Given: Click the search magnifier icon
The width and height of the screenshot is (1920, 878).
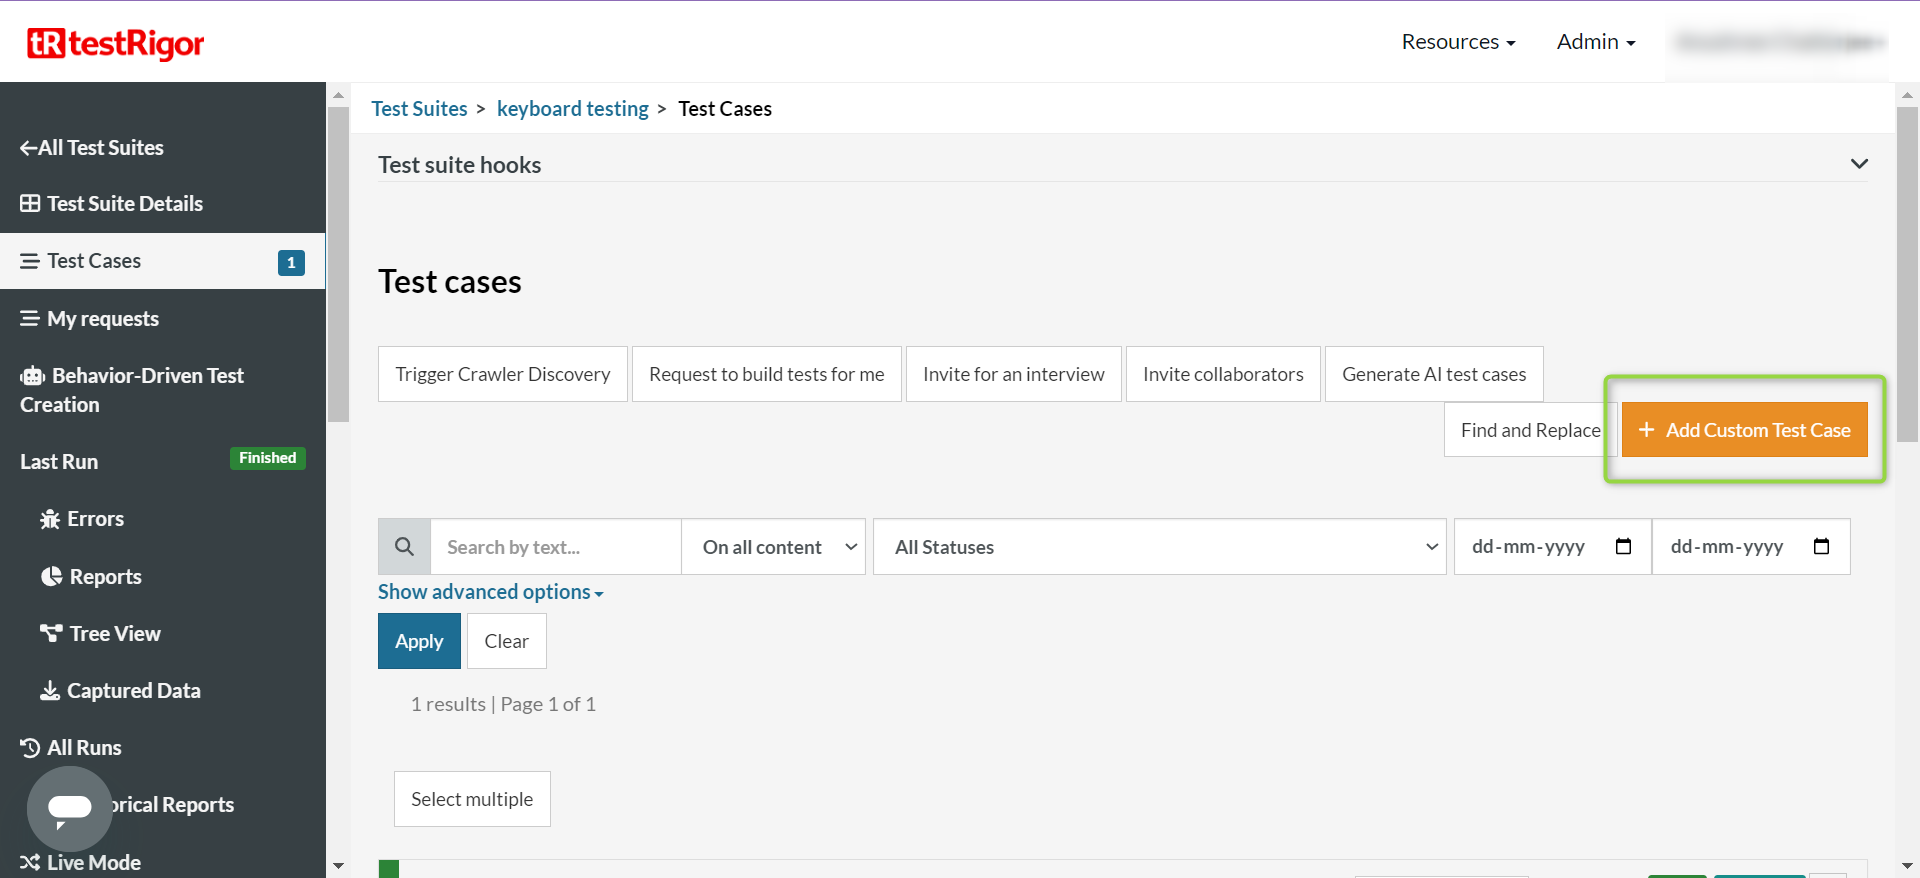Looking at the screenshot, I should tap(404, 547).
